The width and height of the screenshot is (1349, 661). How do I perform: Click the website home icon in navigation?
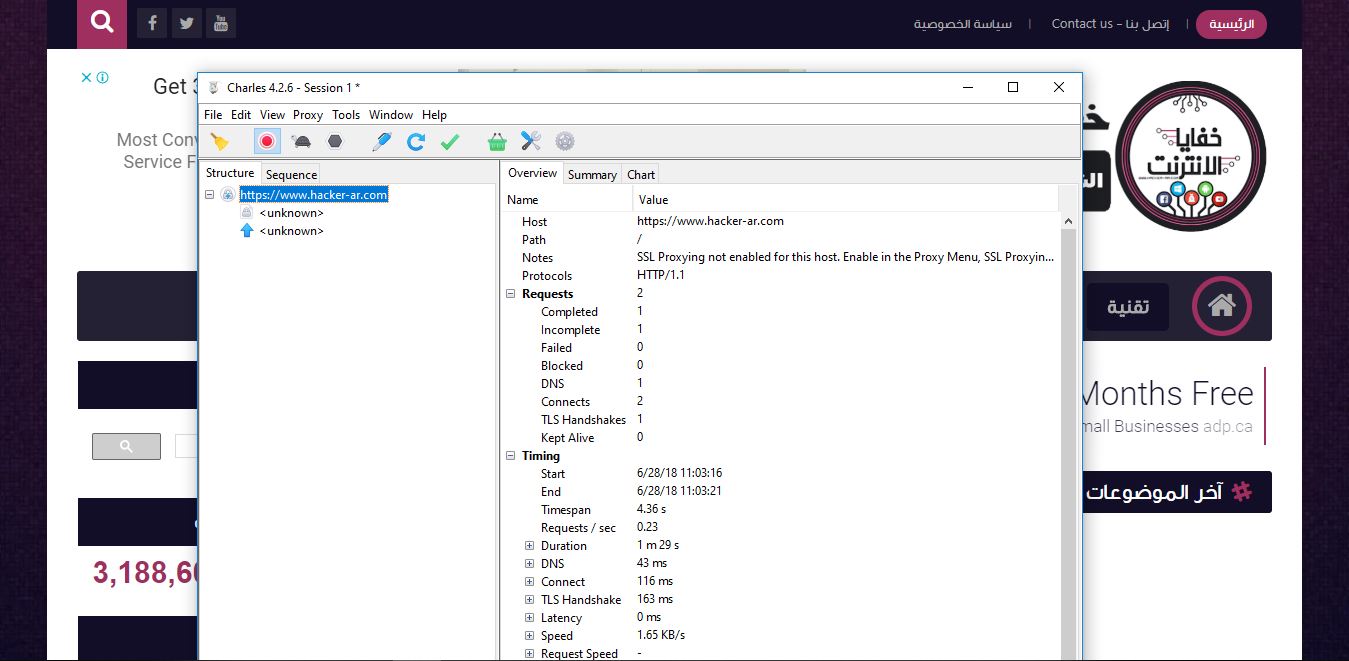(1222, 306)
